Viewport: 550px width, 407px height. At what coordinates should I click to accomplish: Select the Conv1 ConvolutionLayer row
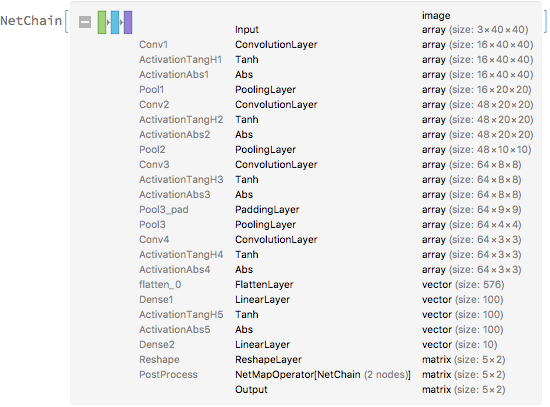pyautogui.click(x=336, y=45)
